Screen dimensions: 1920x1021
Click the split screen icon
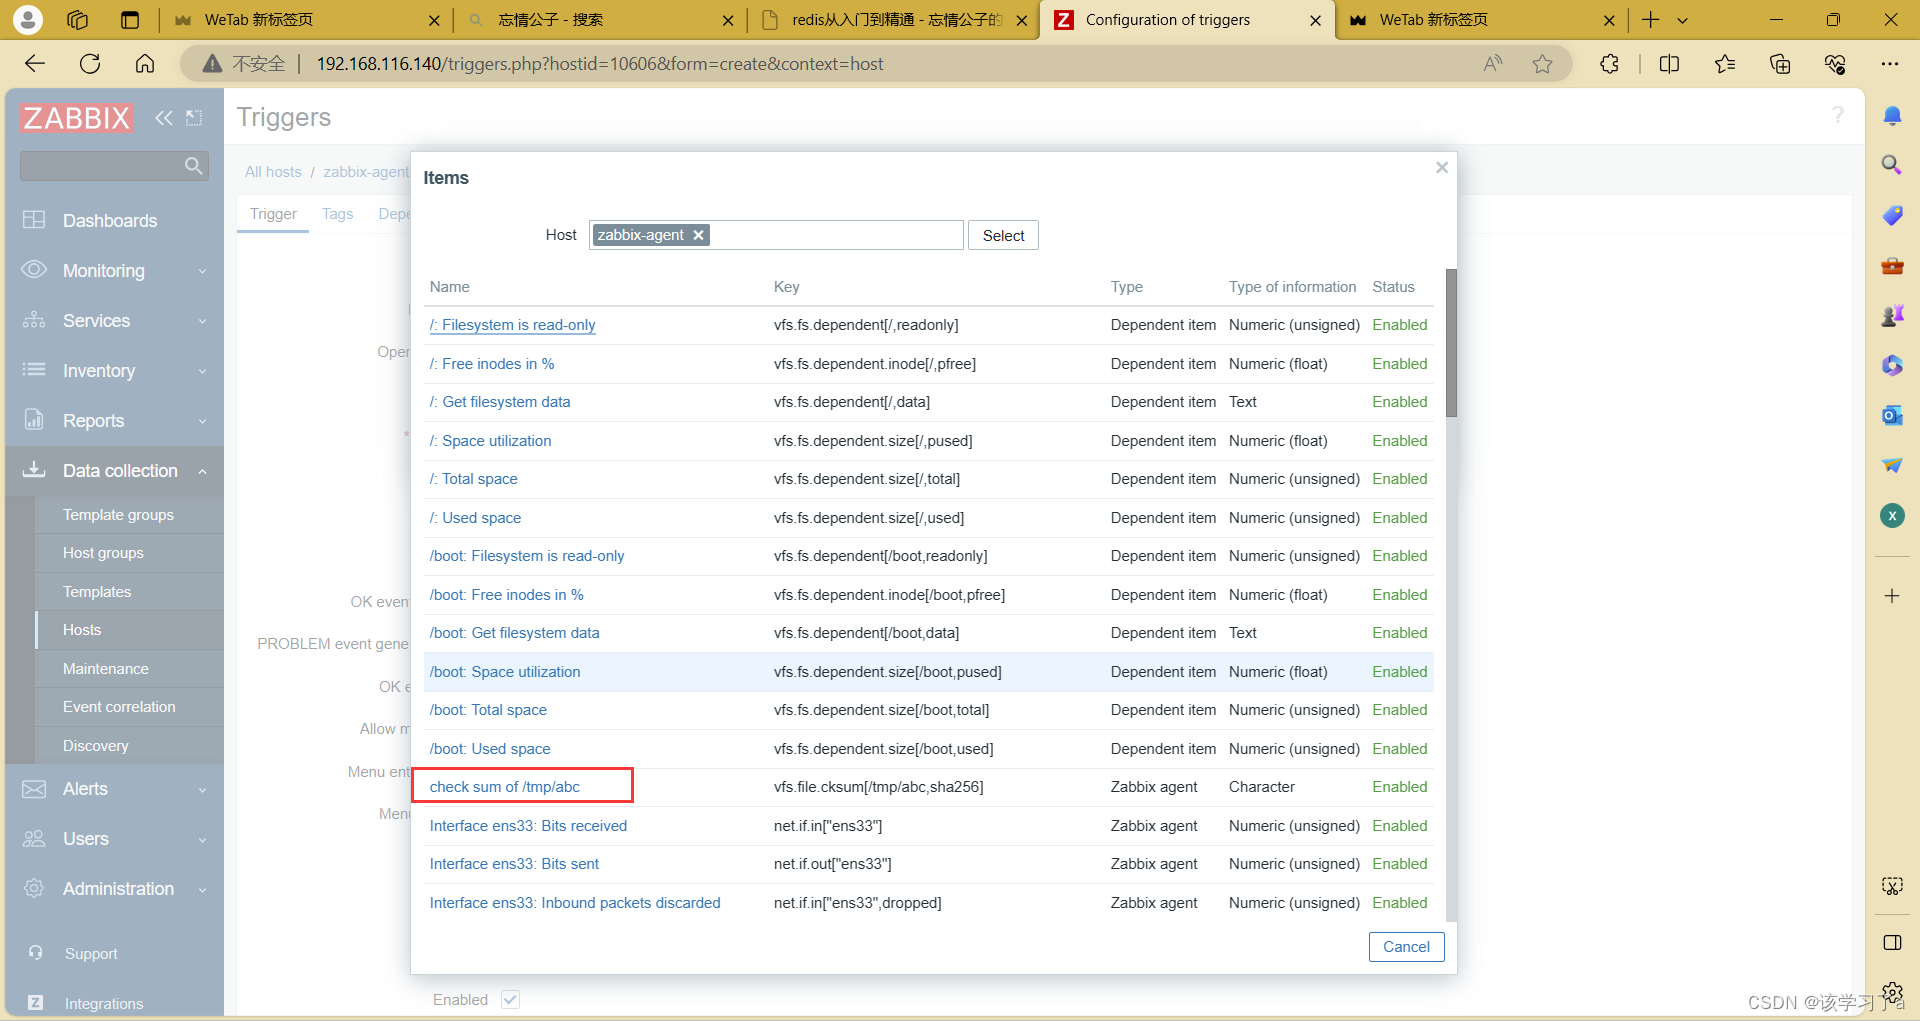coord(1669,64)
